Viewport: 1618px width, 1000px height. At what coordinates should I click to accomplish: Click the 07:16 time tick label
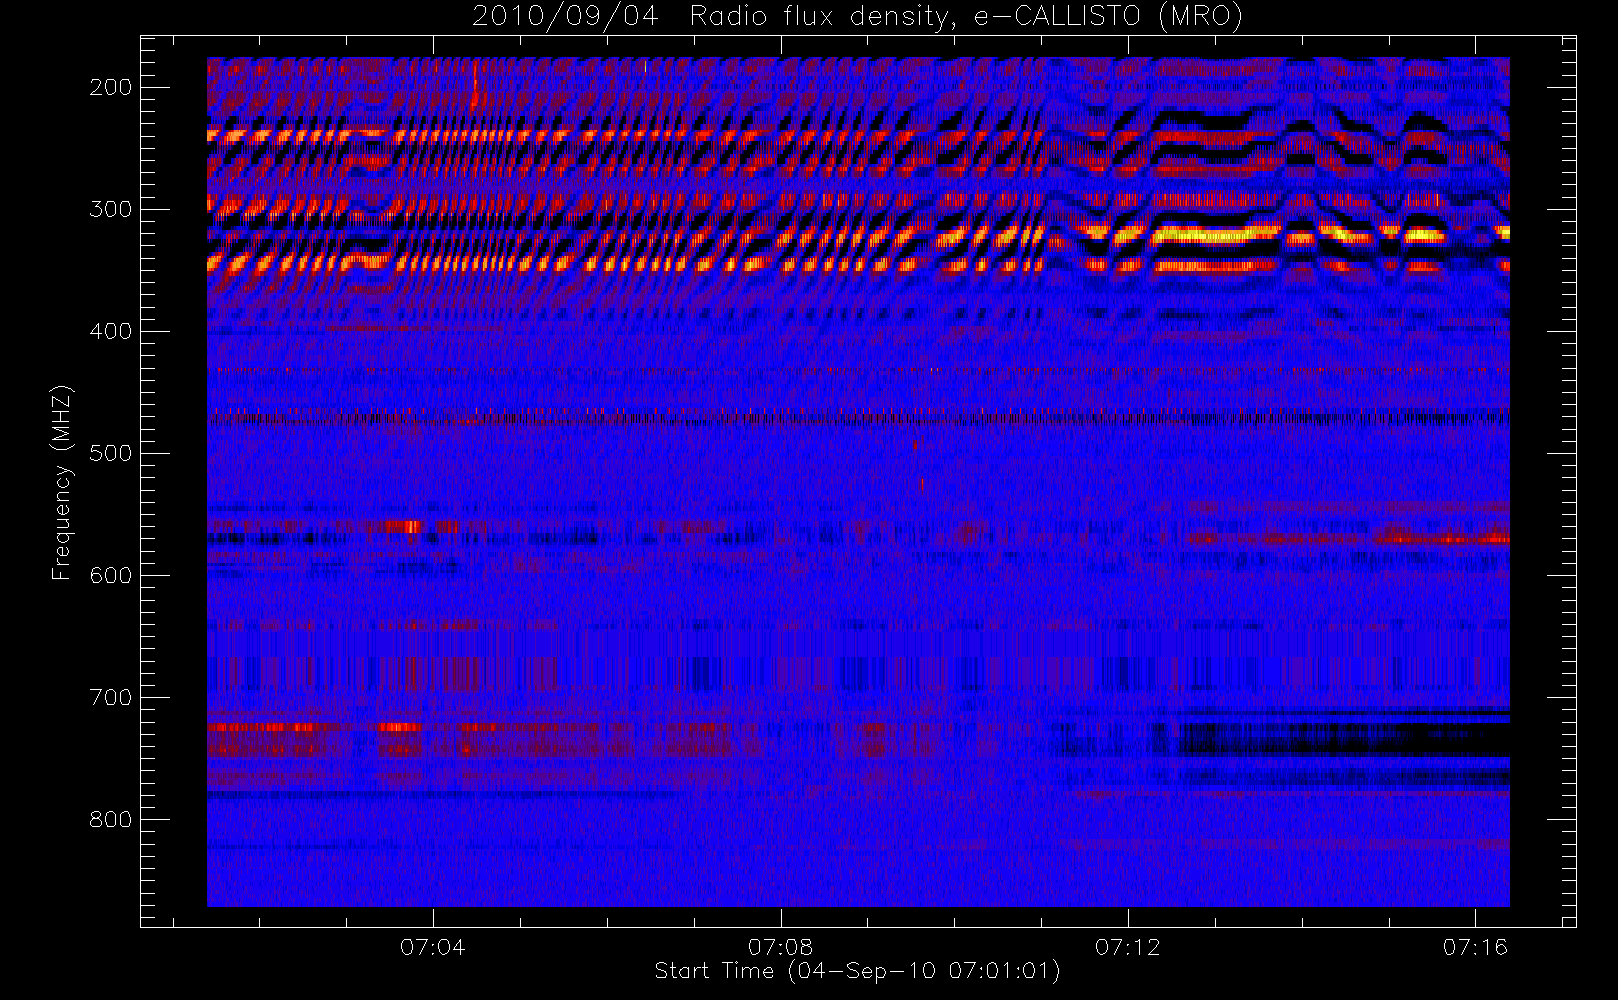(1475, 947)
